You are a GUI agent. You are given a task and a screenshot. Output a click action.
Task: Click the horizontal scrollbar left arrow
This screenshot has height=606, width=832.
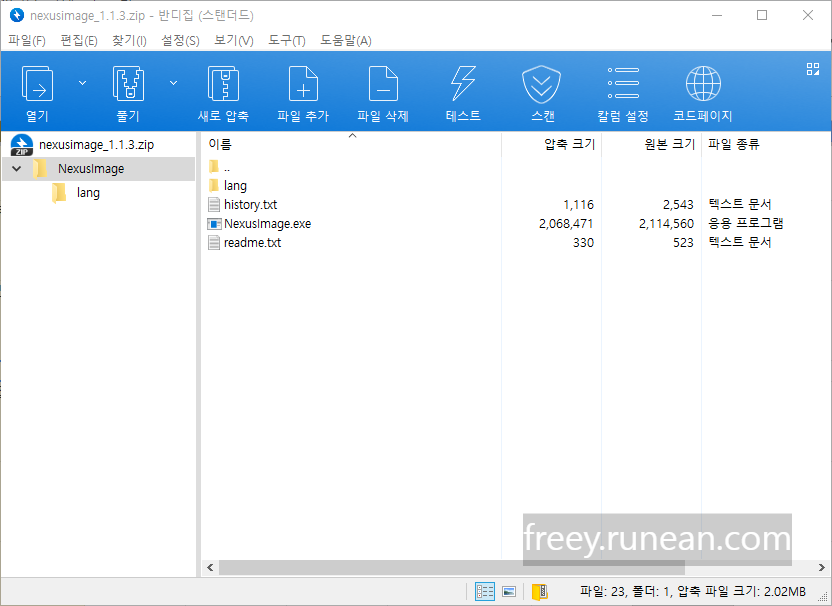210,567
